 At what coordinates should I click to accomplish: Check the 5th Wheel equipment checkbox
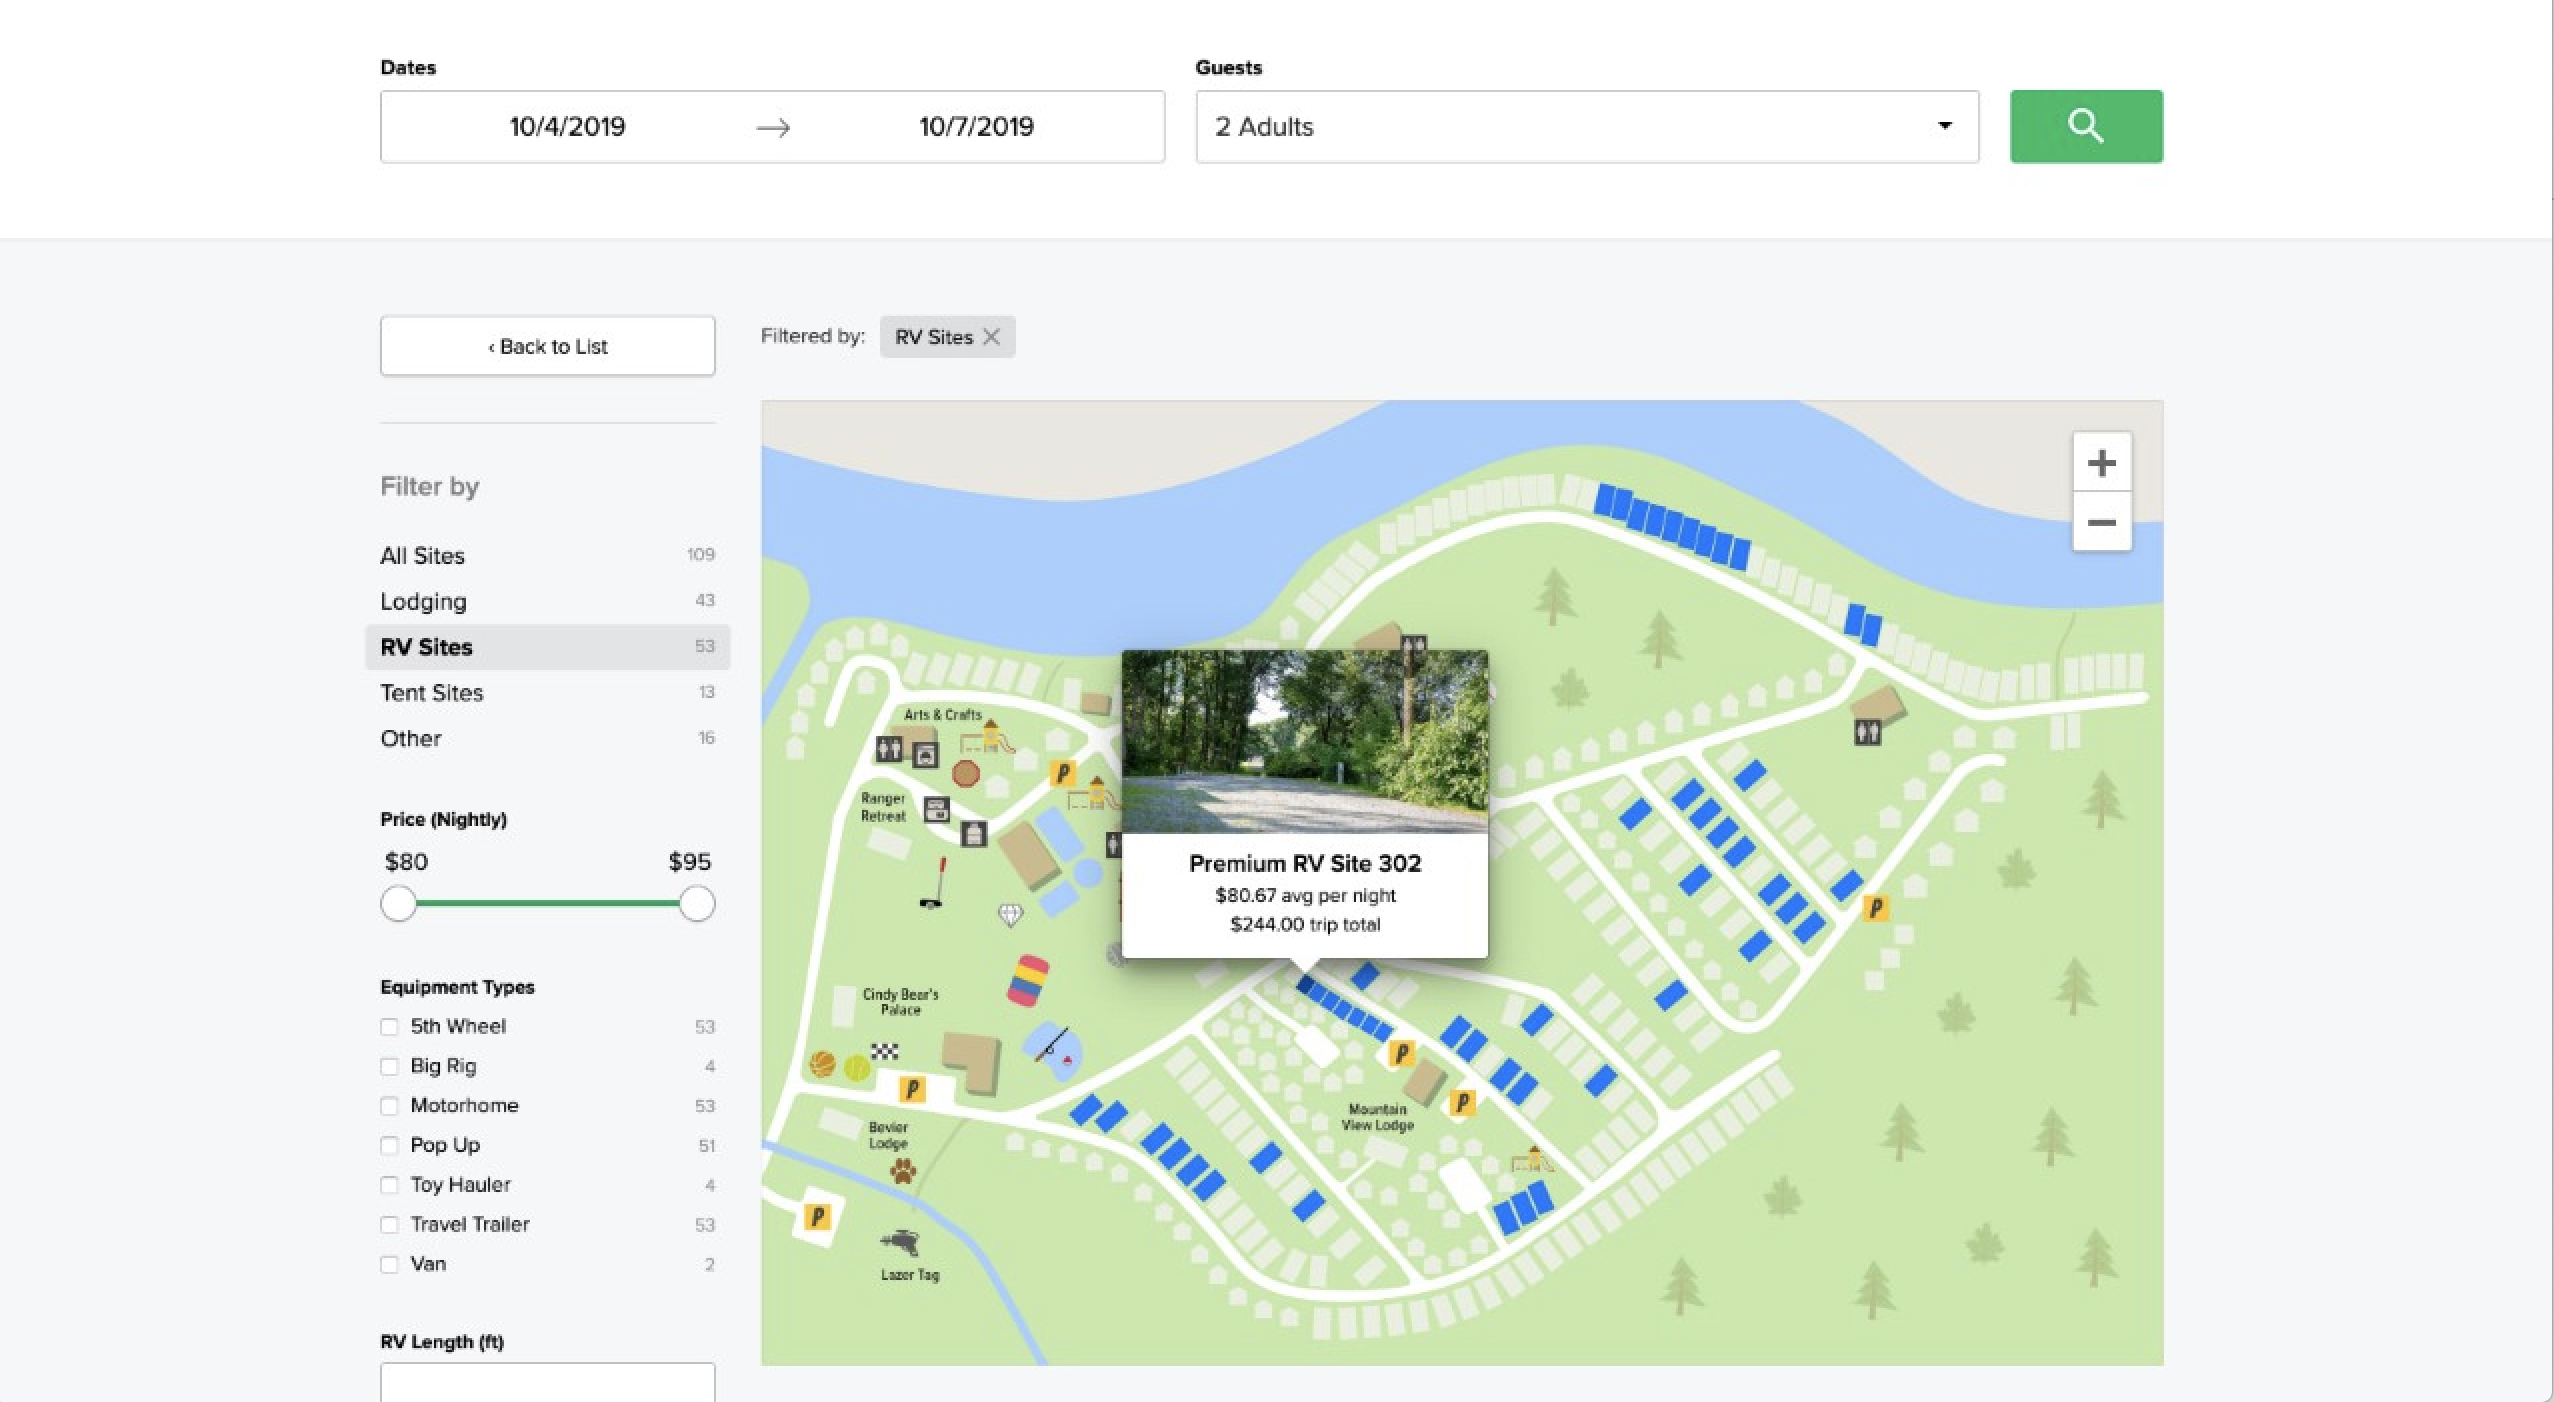point(389,1027)
